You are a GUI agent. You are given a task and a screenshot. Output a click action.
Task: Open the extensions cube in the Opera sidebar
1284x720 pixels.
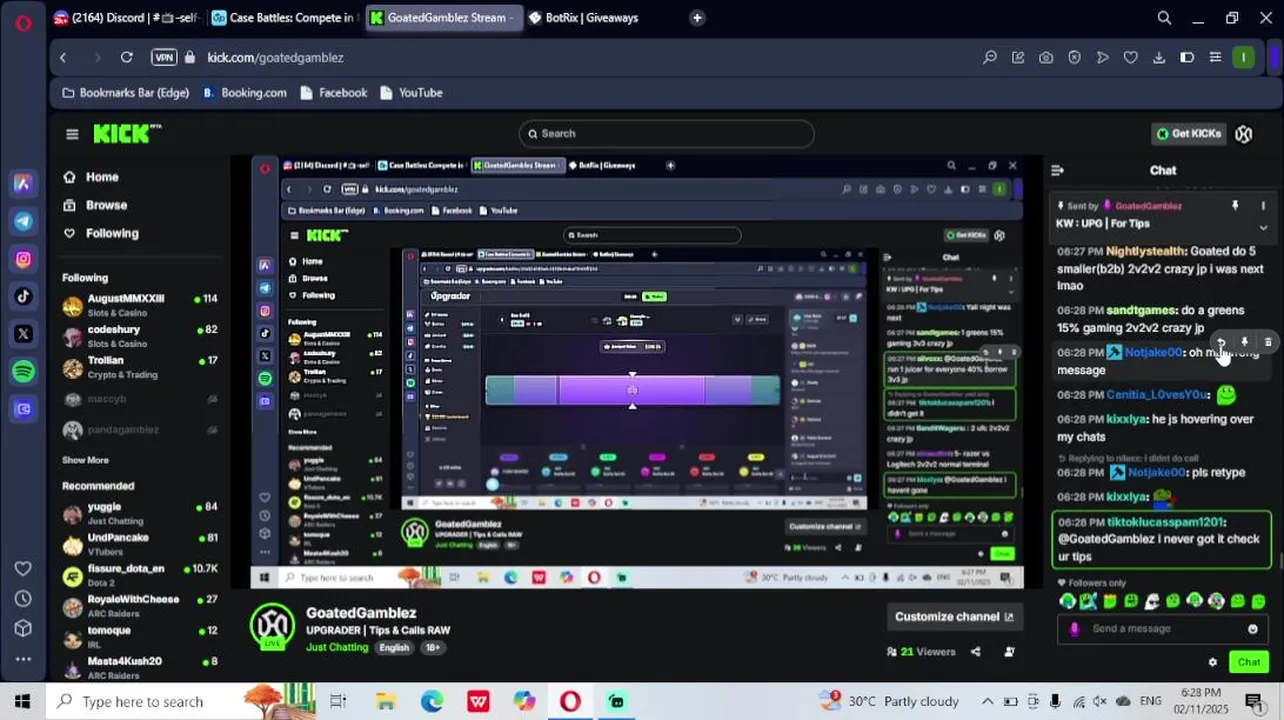point(23,629)
